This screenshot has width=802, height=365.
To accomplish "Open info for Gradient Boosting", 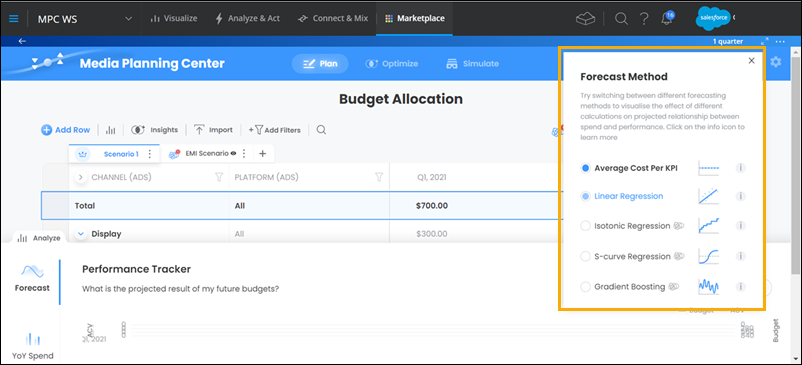I will (741, 287).
